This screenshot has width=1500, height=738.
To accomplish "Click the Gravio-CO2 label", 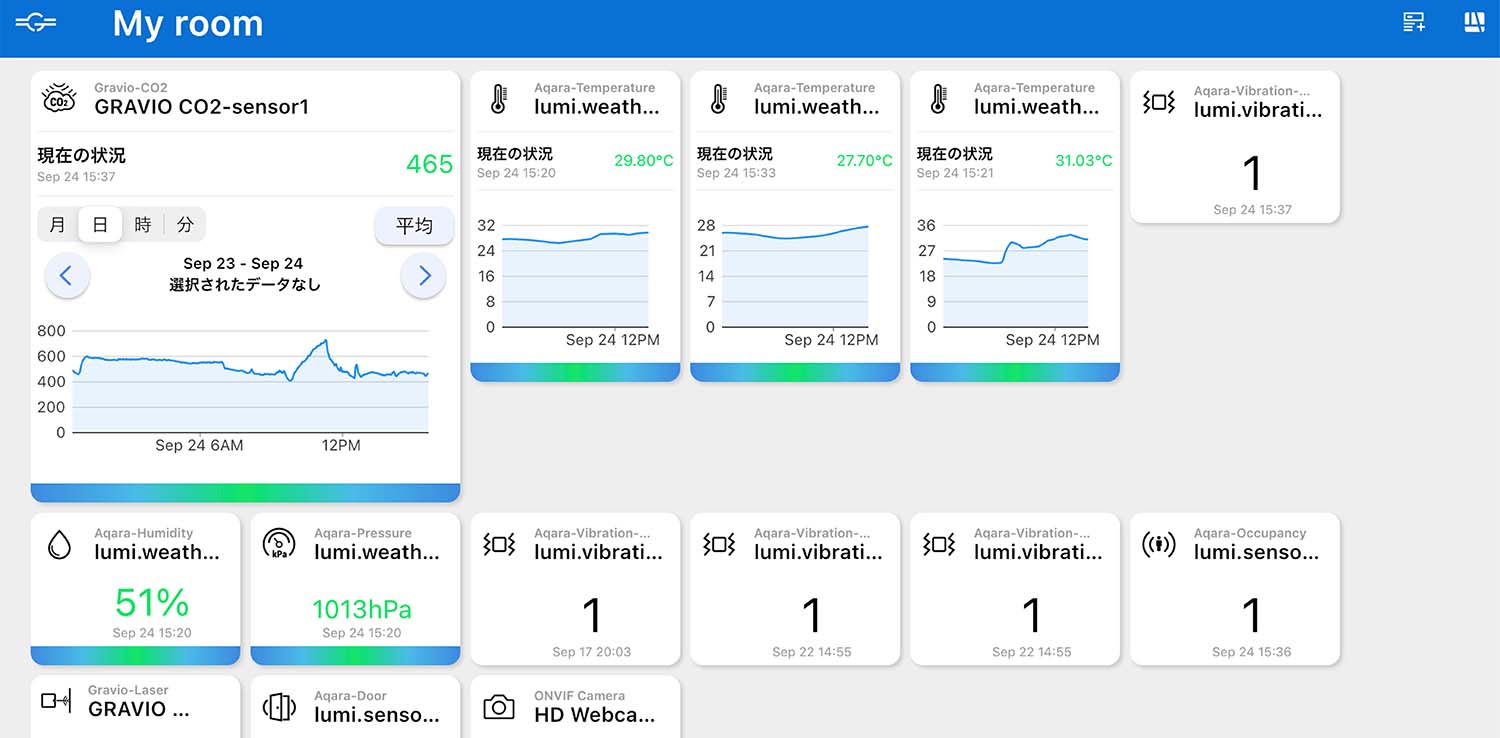I will (x=131, y=88).
